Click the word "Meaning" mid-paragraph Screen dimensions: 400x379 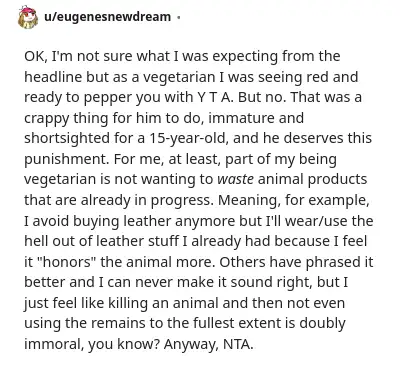(249, 200)
